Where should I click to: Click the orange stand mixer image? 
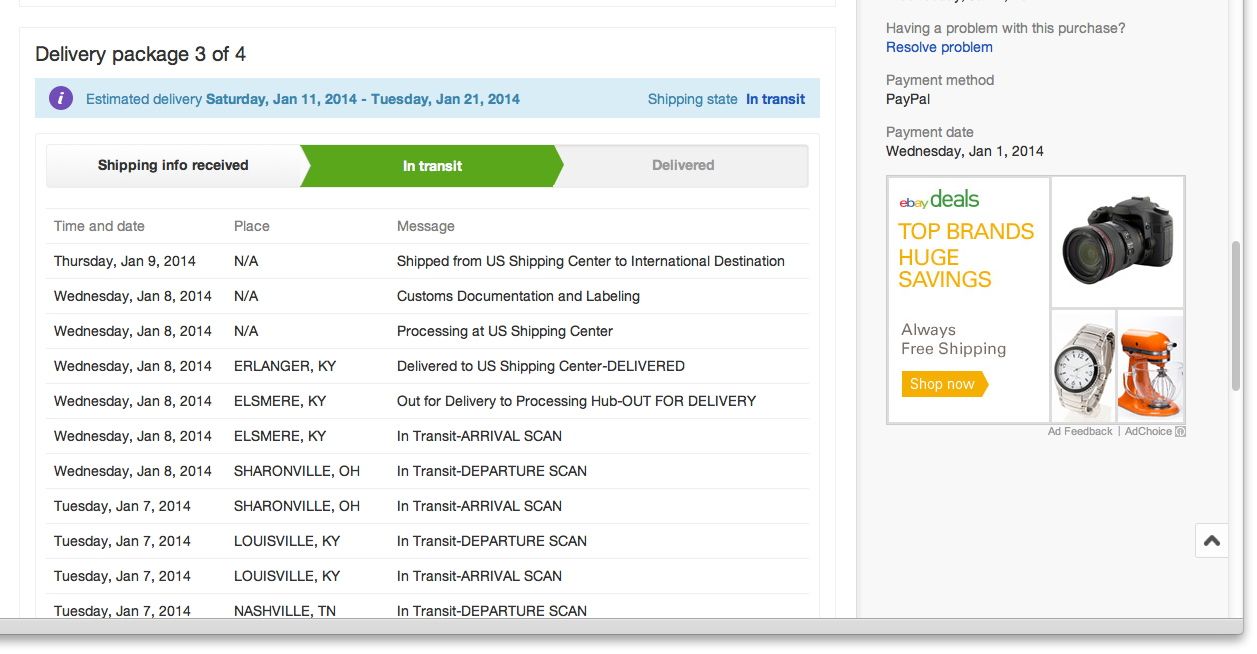[1150, 365]
